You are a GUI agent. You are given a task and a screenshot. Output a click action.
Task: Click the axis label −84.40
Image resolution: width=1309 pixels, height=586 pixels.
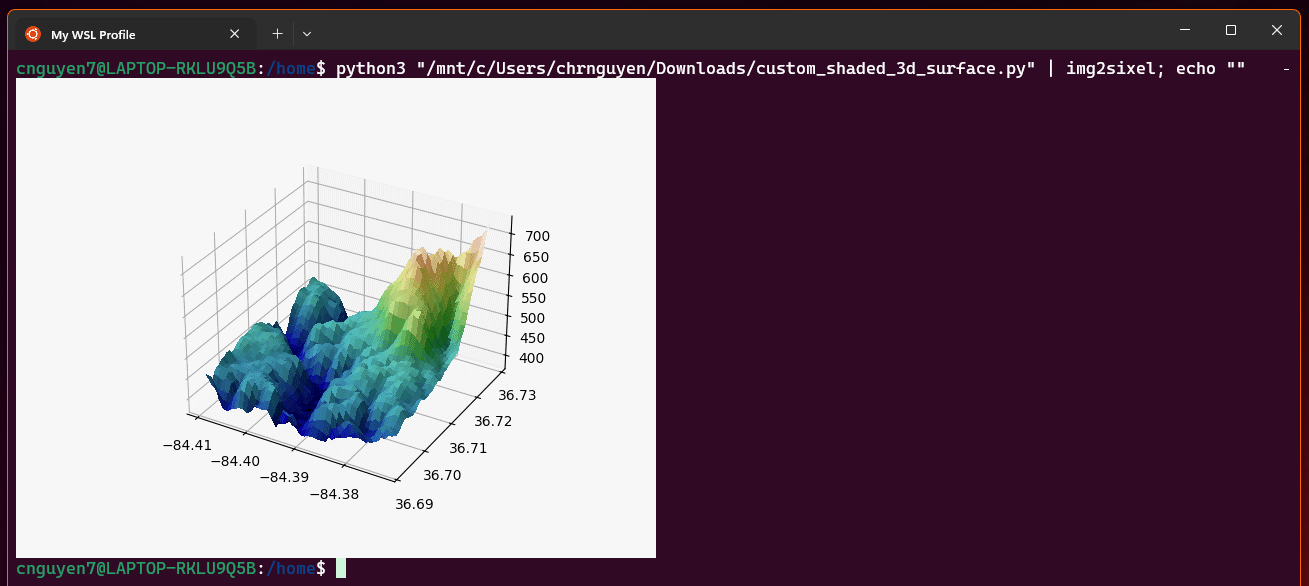point(236,461)
